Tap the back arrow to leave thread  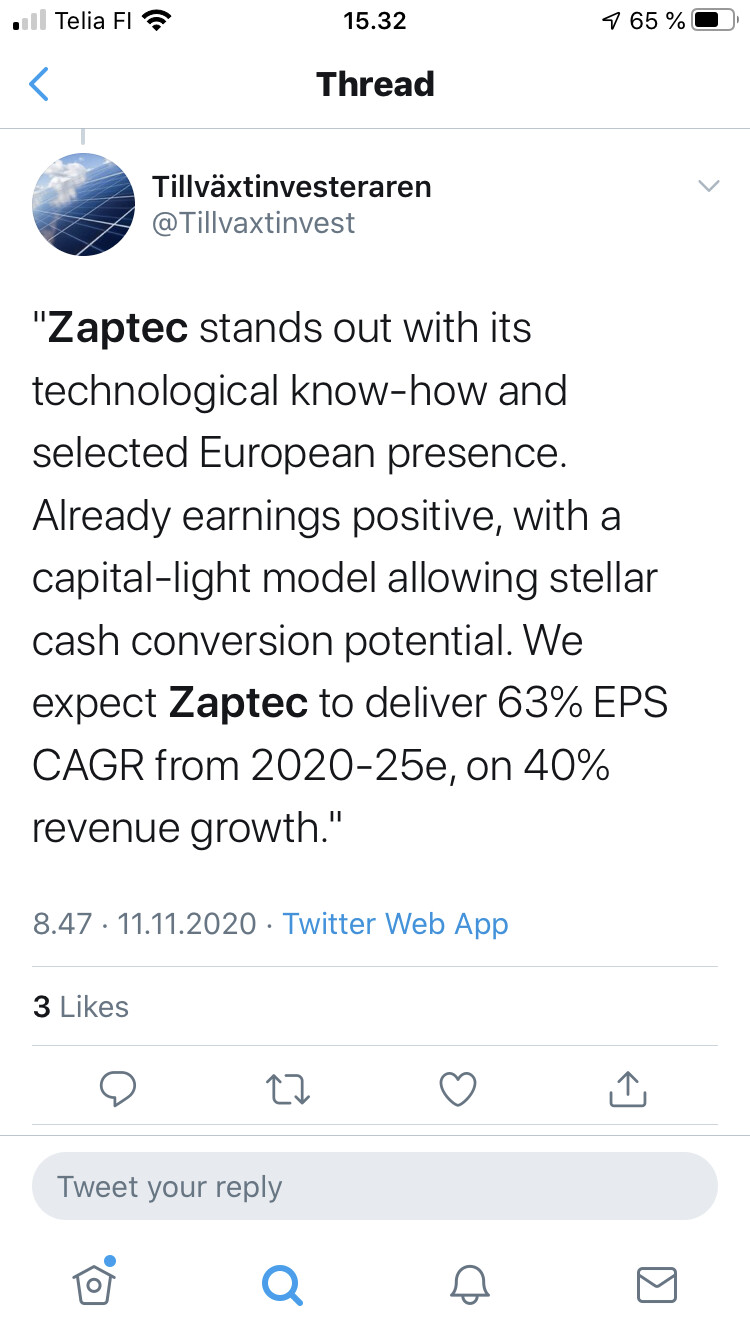click(39, 84)
